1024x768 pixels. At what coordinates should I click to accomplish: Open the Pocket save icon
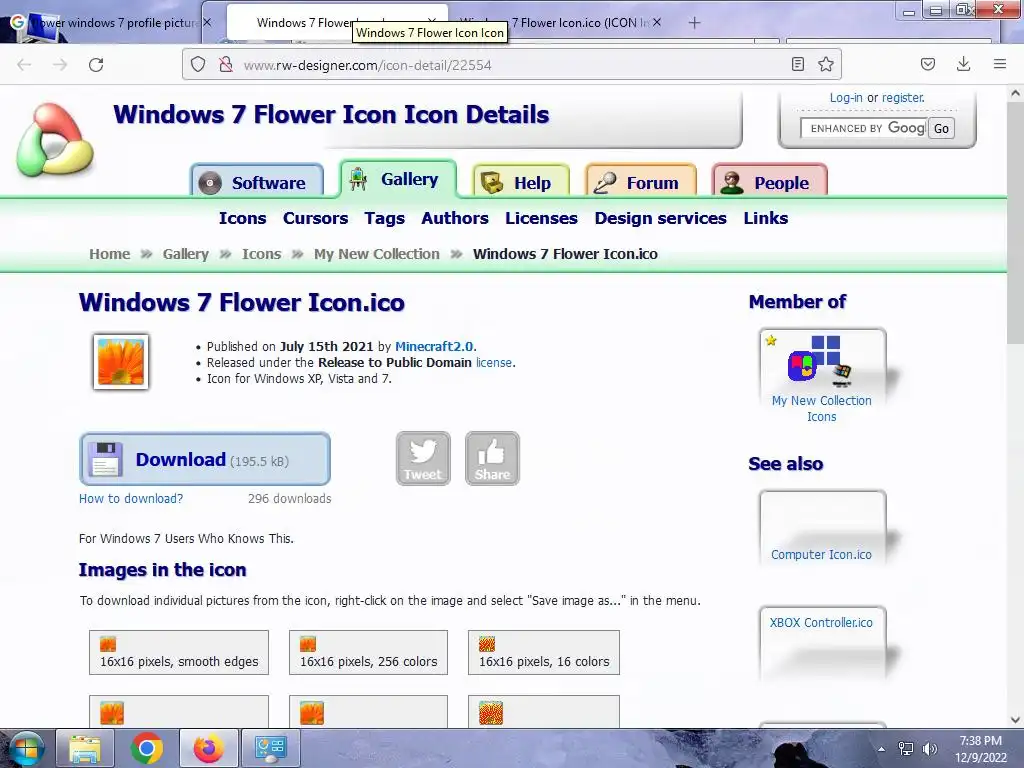click(927, 64)
